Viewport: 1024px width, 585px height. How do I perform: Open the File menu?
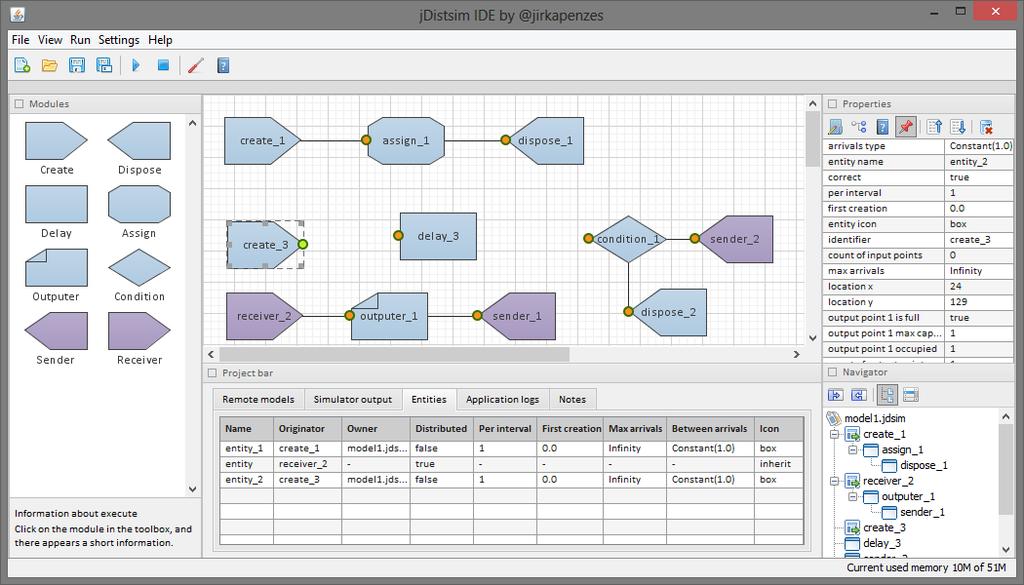tap(20, 40)
